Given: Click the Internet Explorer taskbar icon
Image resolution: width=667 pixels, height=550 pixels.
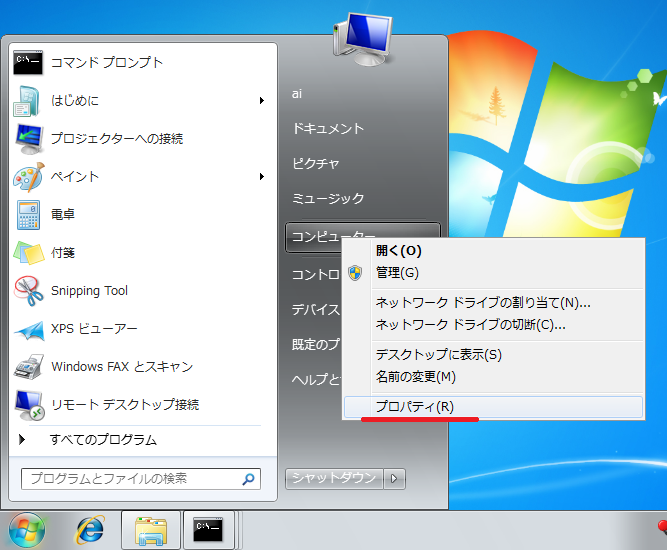Looking at the screenshot, I should [90, 530].
